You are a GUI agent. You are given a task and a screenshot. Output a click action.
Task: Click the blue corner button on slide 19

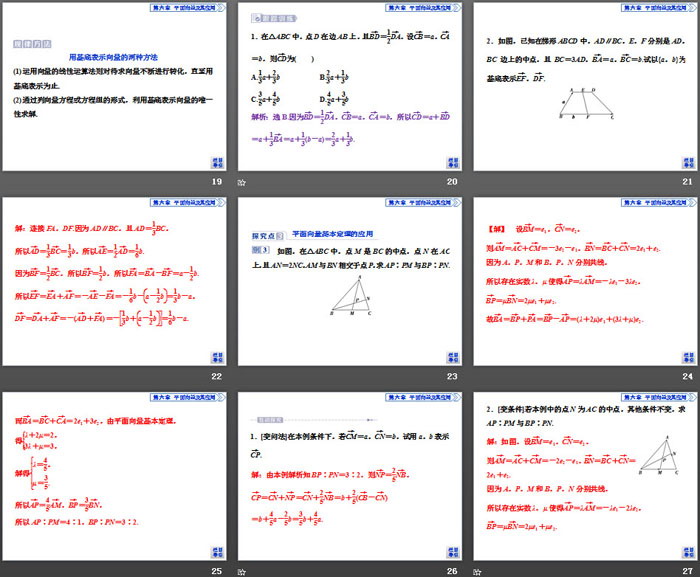click(216, 163)
